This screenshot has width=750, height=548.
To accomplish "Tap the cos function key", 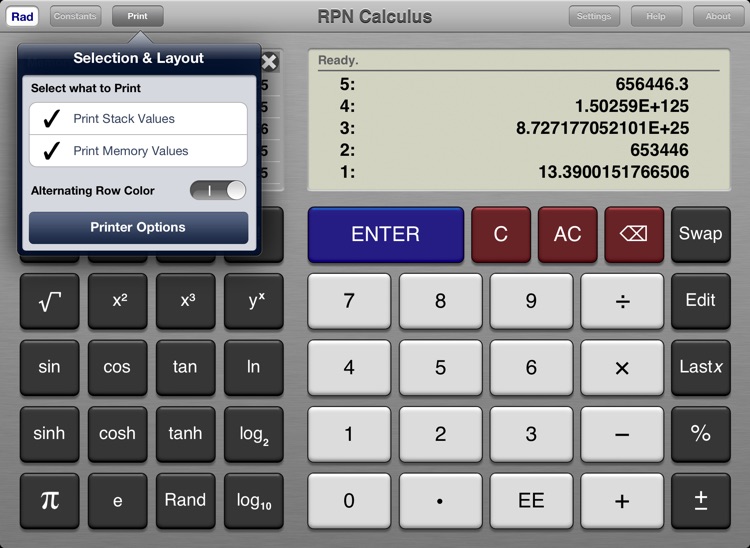I will click(118, 367).
